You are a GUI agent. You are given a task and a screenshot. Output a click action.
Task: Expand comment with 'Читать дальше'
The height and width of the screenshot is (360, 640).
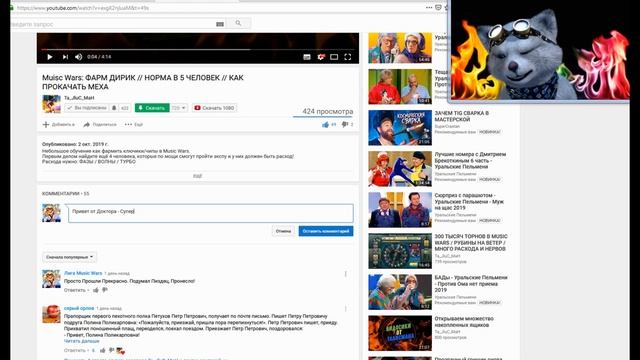pos(82,341)
